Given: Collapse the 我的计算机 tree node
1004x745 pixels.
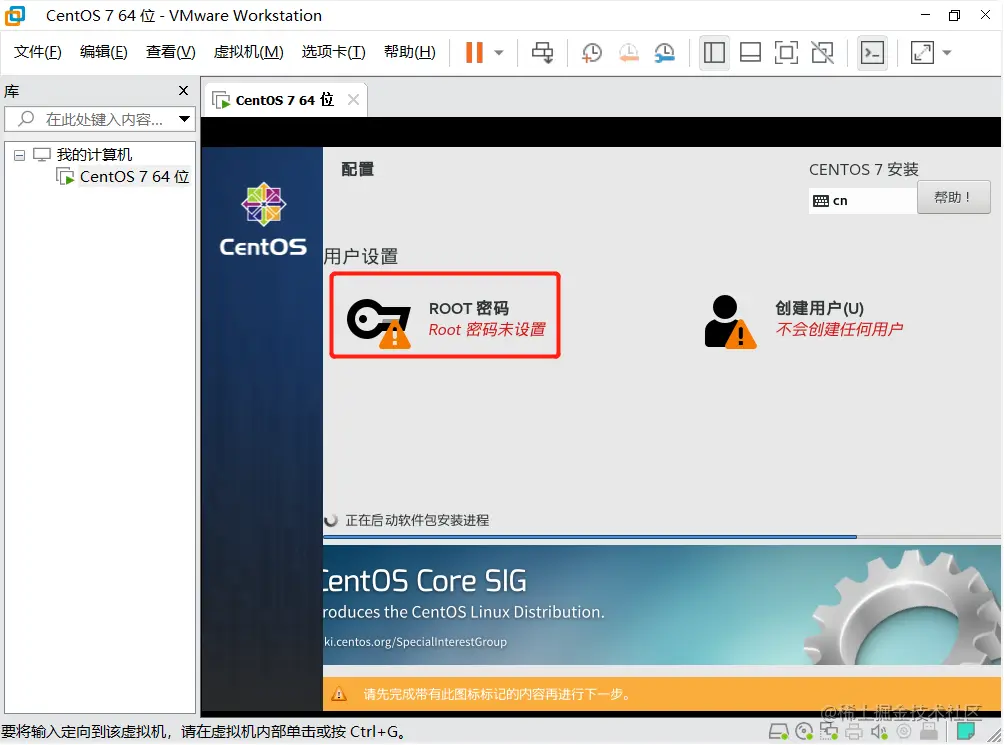Looking at the screenshot, I should click(18, 154).
